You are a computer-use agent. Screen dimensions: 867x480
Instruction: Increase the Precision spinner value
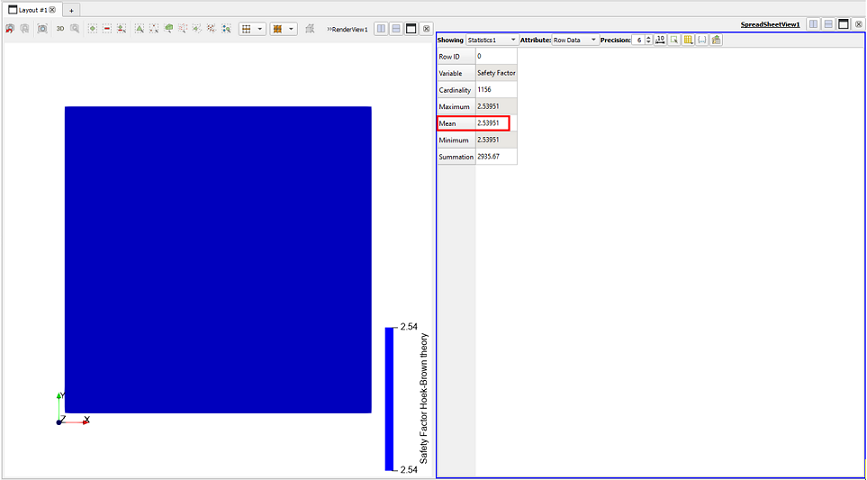click(649, 38)
